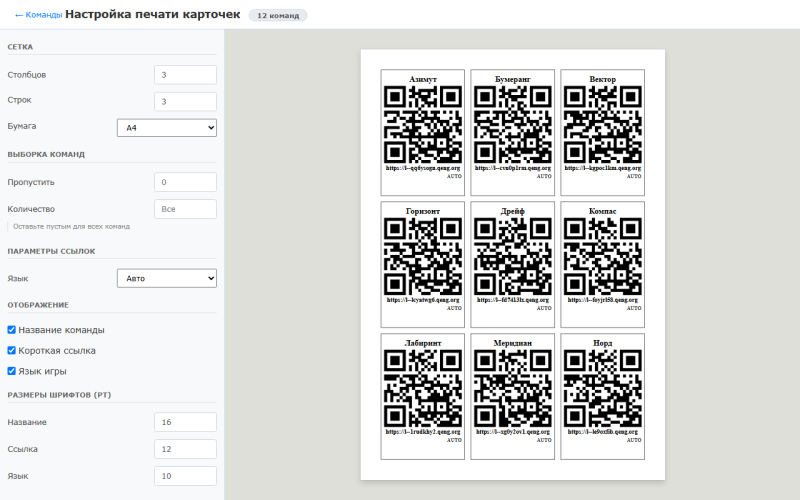Focus the Язык font size field
This screenshot has height=500, width=800.
pos(185,476)
